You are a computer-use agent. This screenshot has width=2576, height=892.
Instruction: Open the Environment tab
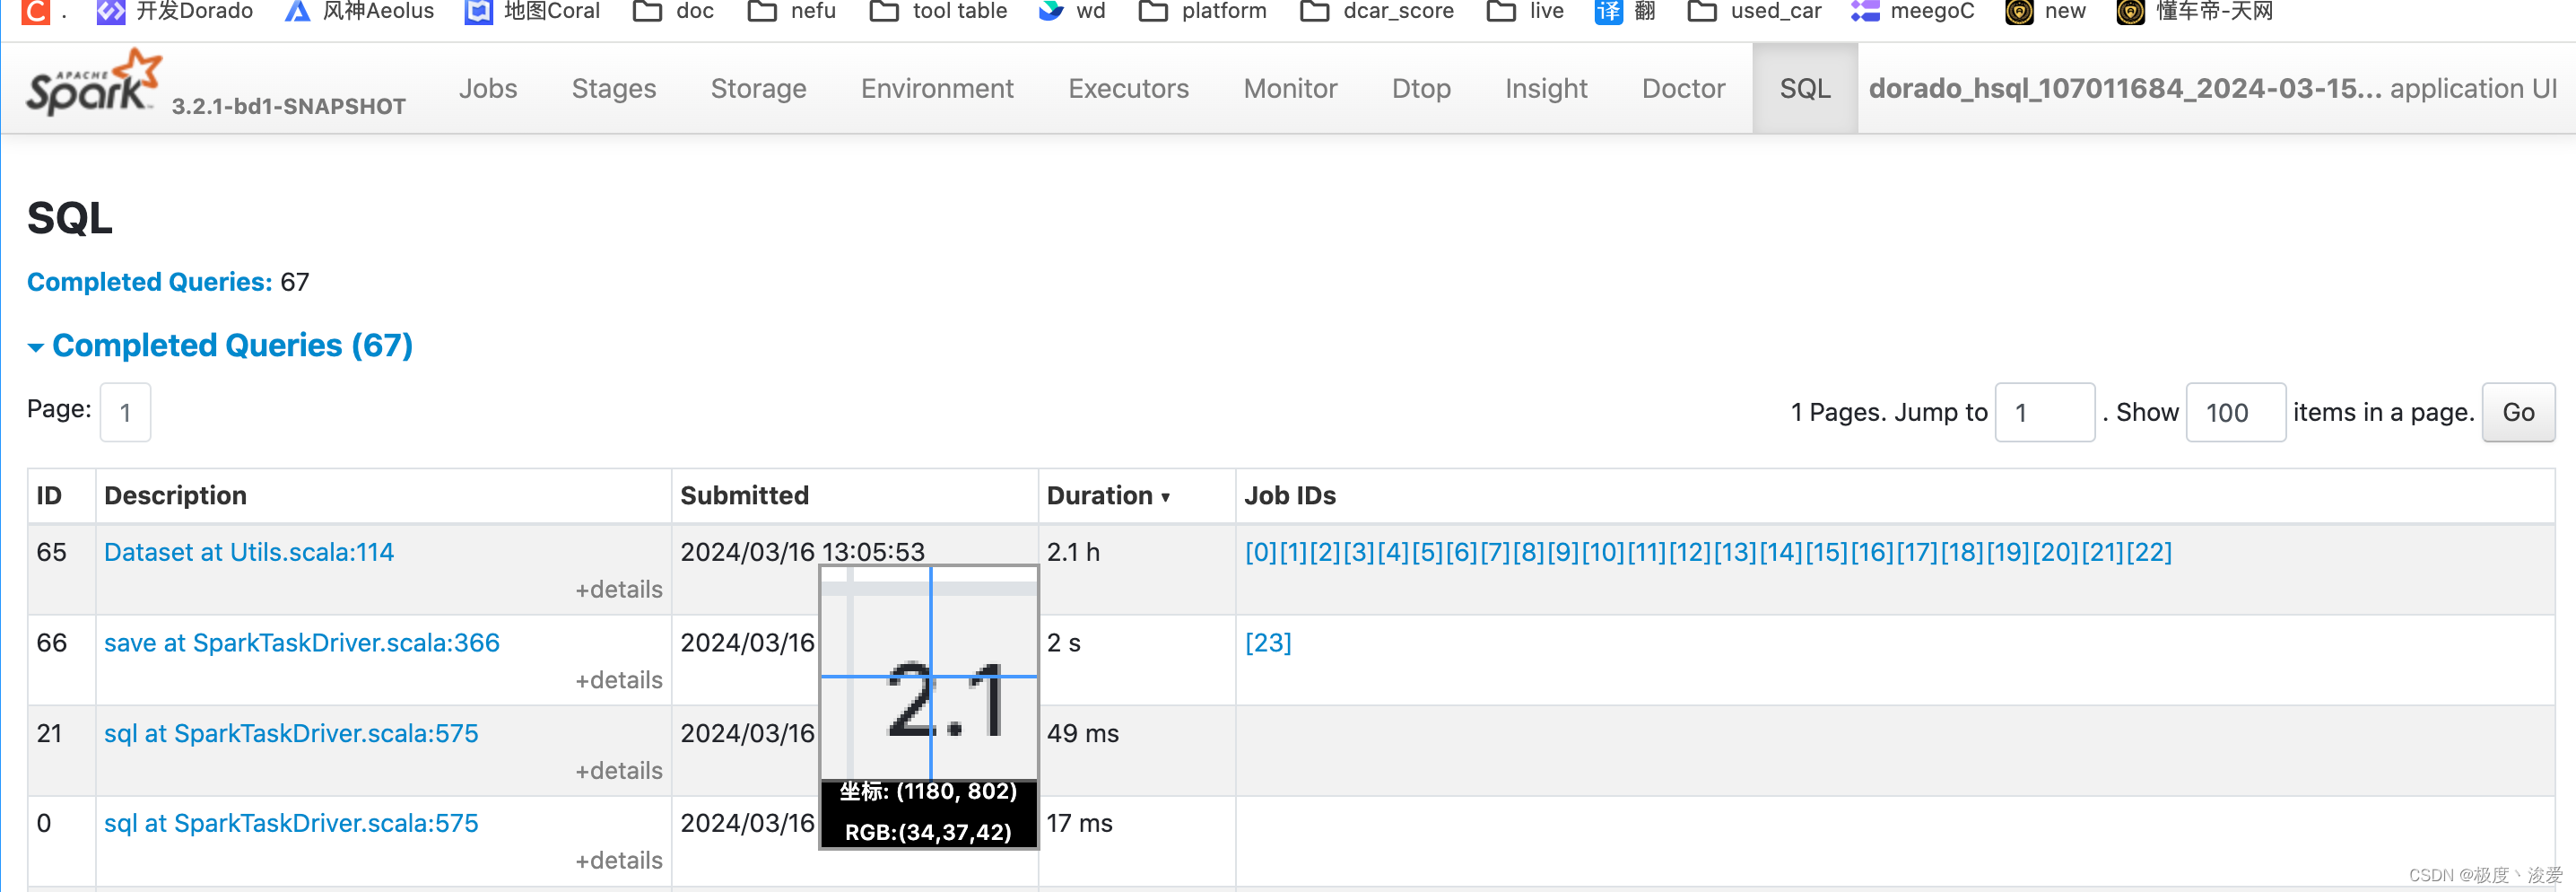[937, 89]
